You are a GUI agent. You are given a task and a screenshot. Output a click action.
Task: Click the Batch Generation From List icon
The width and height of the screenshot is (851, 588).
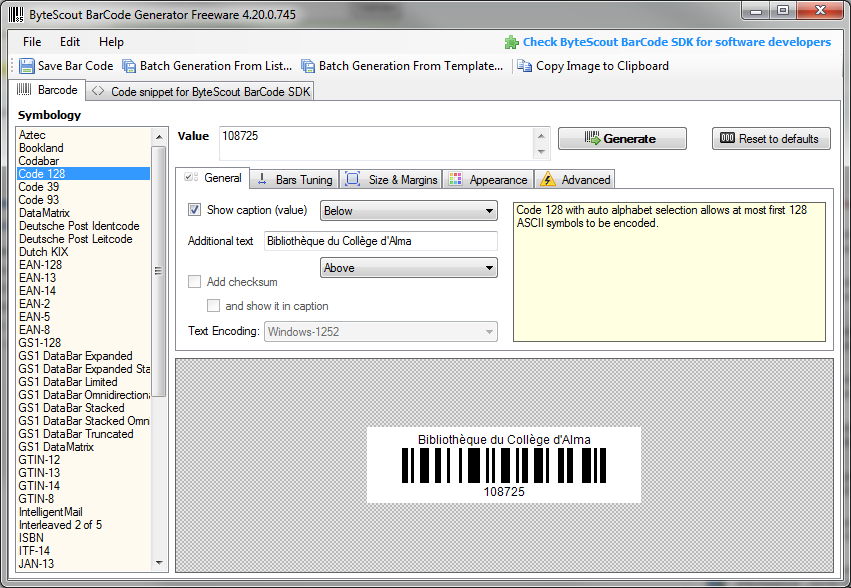(x=129, y=66)
